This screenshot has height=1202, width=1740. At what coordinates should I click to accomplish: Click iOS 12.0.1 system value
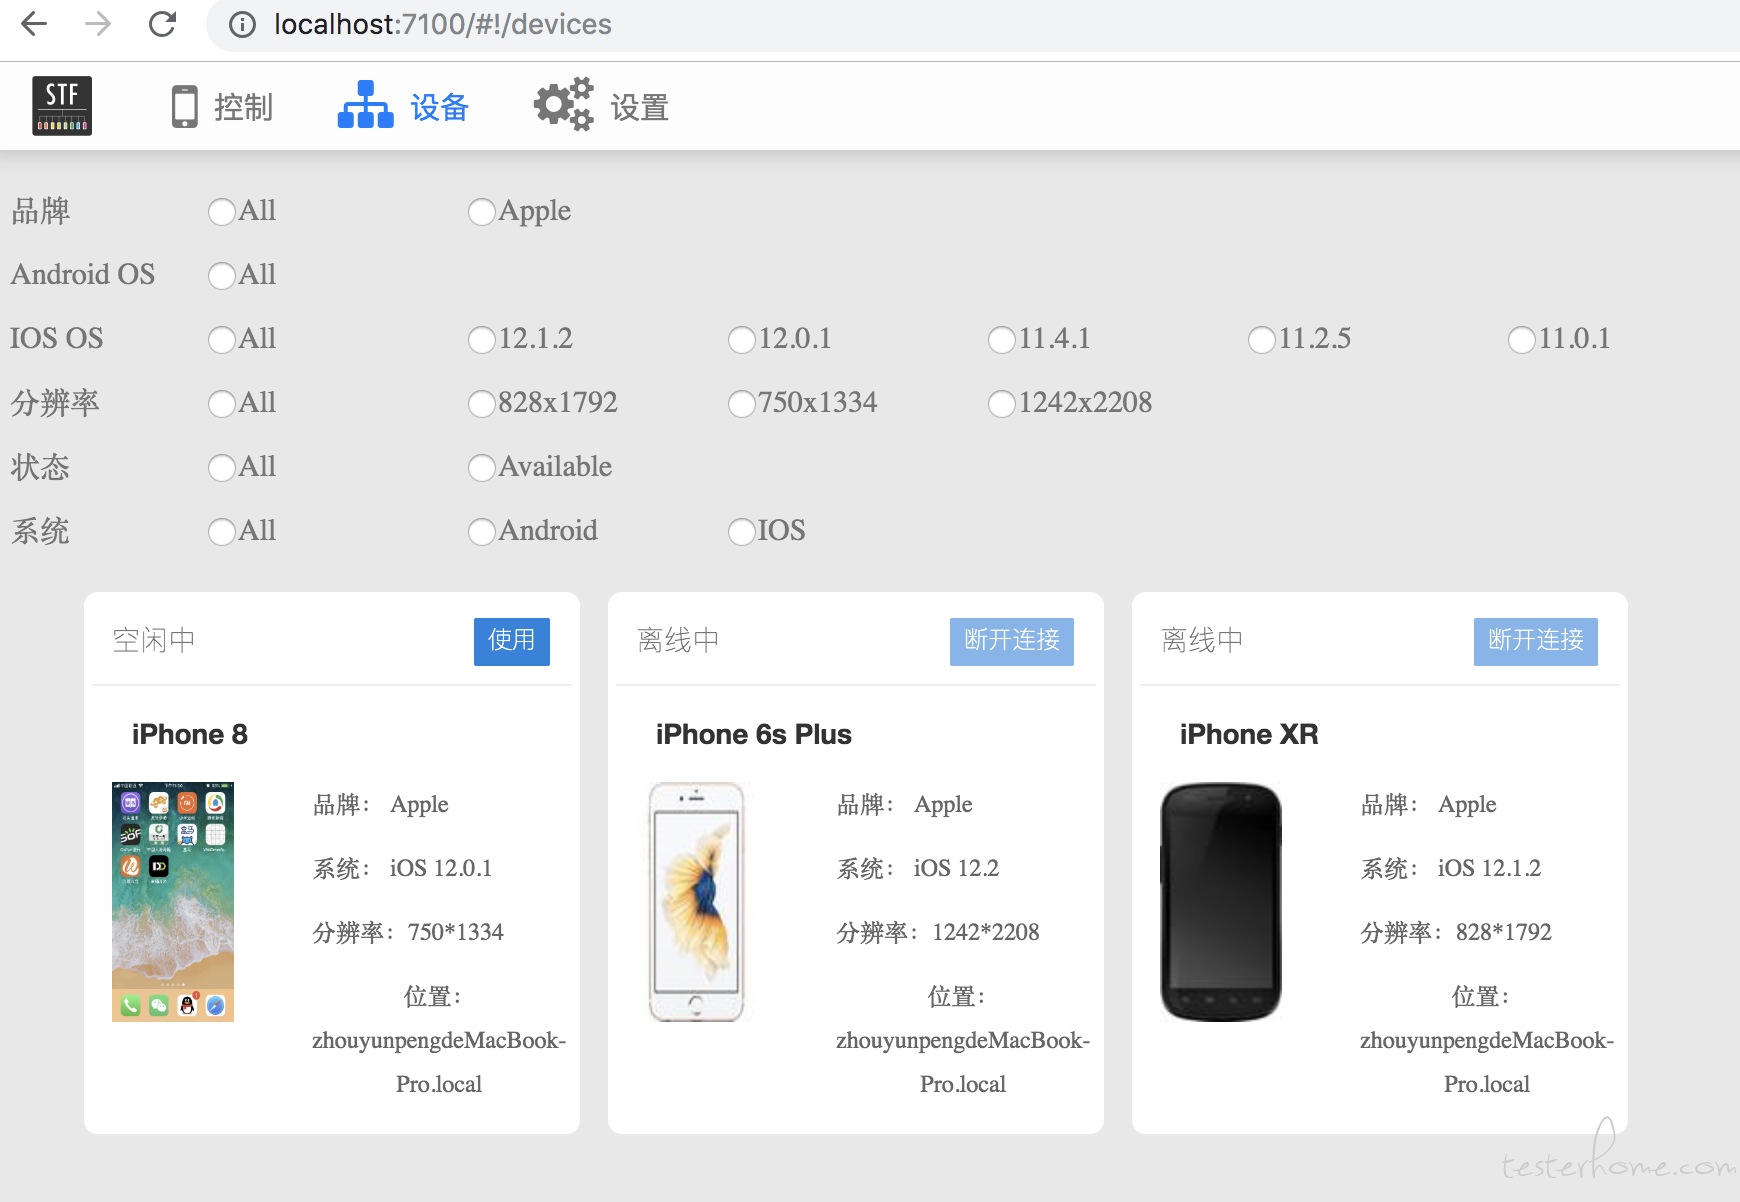[441, 868]
